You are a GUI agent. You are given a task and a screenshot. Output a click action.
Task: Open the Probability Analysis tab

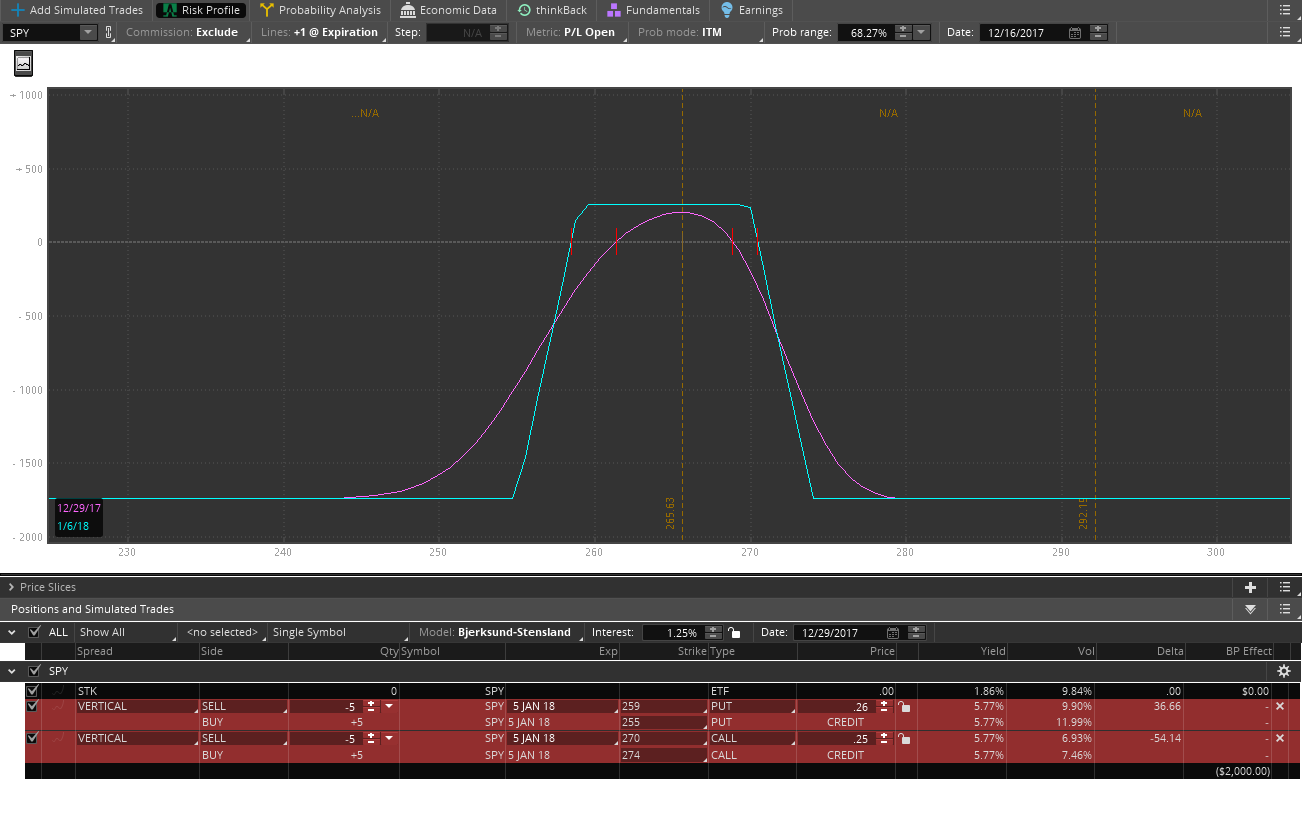point(320,10)
